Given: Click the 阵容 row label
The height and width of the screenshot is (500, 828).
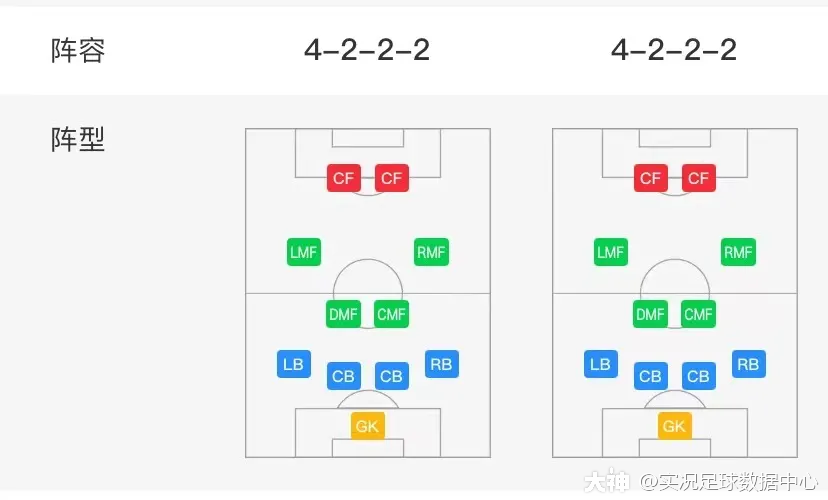Looking at the screenshot, I should [x=78, y=50].
